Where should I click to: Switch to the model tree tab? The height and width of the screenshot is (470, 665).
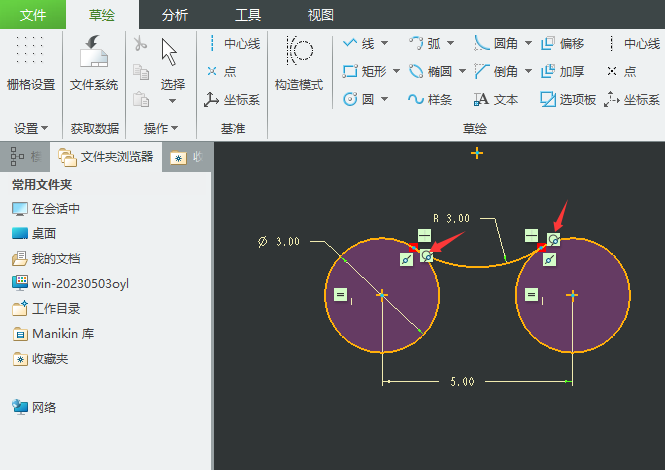click(x=25, y=157)
